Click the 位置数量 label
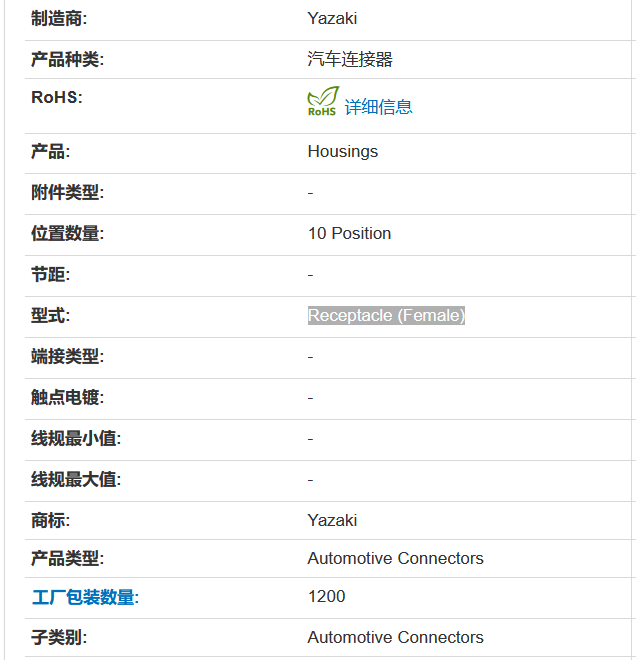The width and height of the screenshot is (636, 660). 67,234
